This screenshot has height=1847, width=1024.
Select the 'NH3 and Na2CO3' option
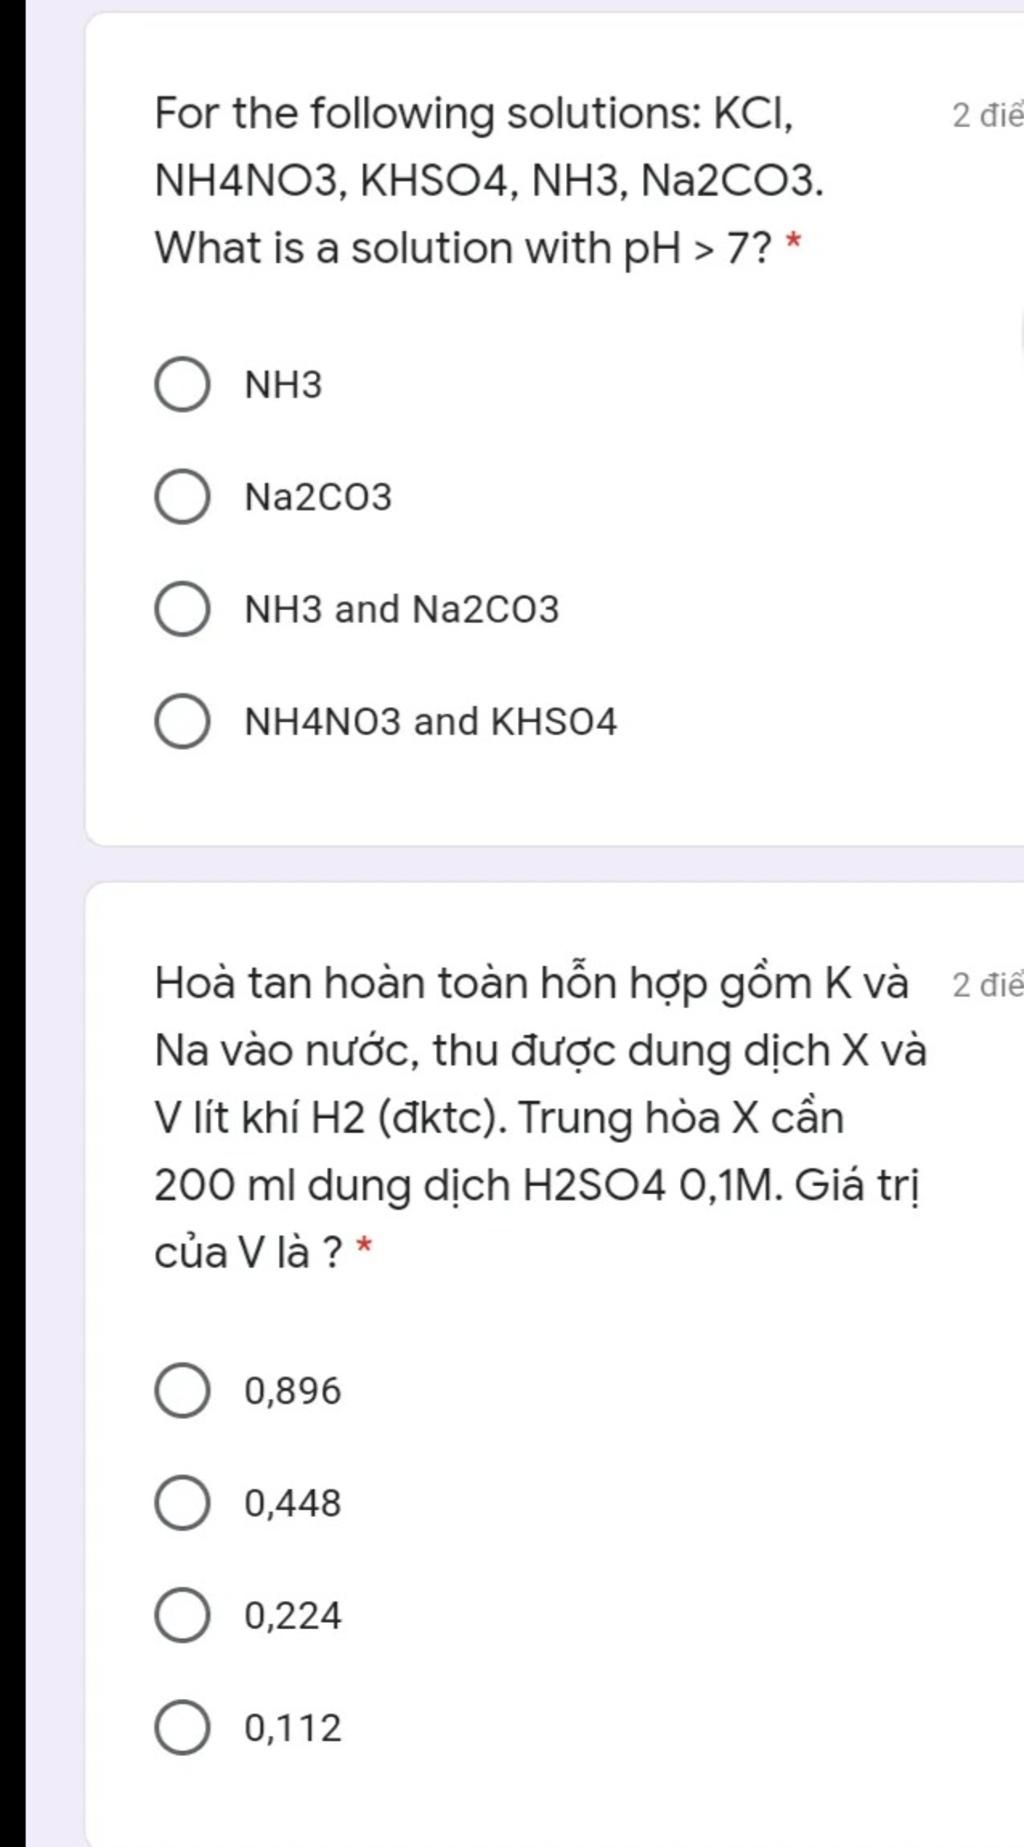point(182,609)
